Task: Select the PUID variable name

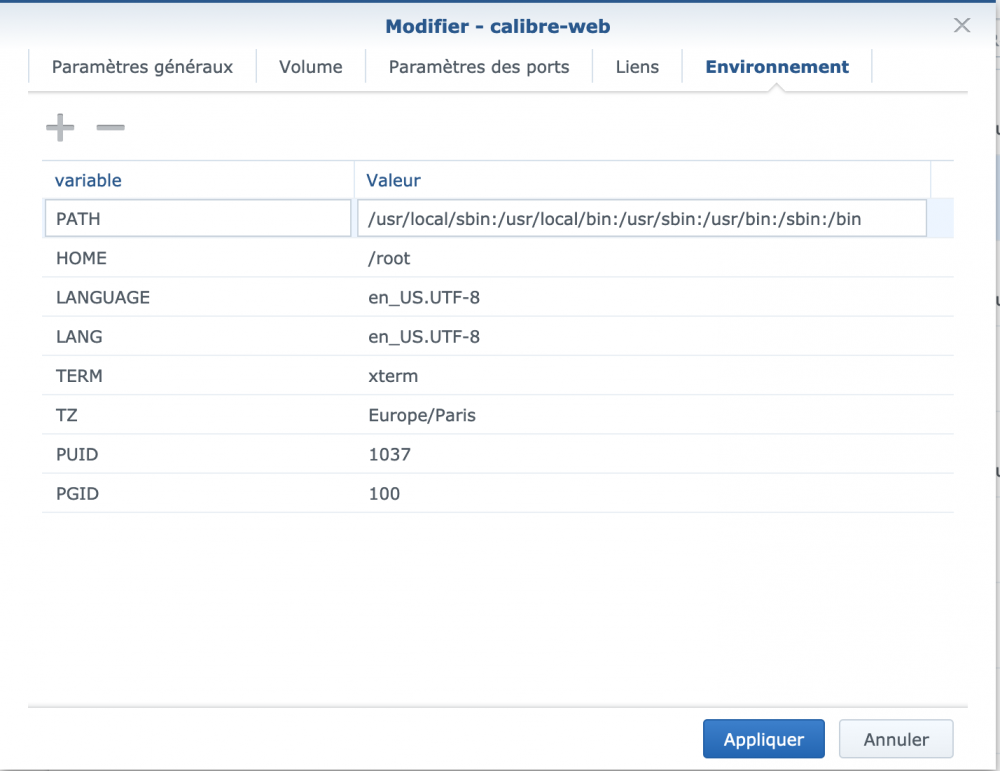Action: [x=77, y=455]
